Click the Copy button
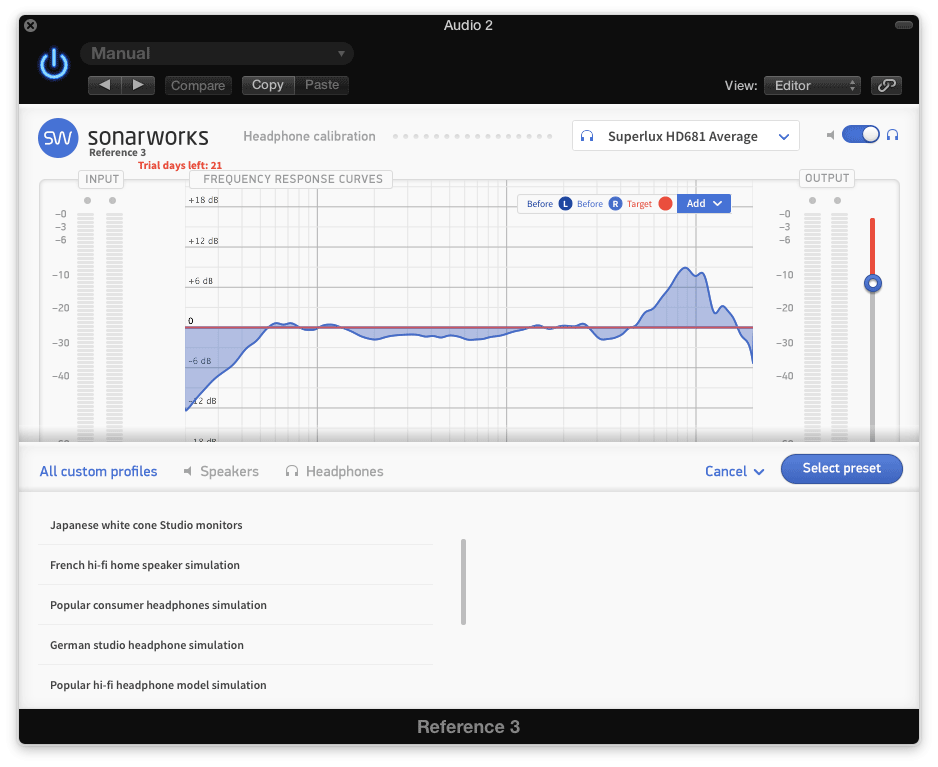 pos(267,85)
